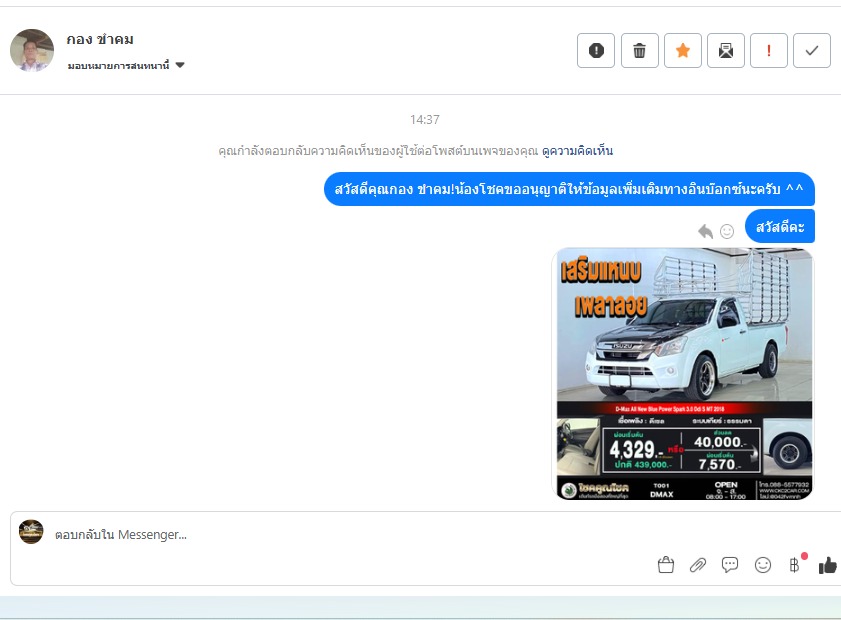Screen dimensions: 841x620
Task: Open the Baht payment request icon
Action: point(795,565)
